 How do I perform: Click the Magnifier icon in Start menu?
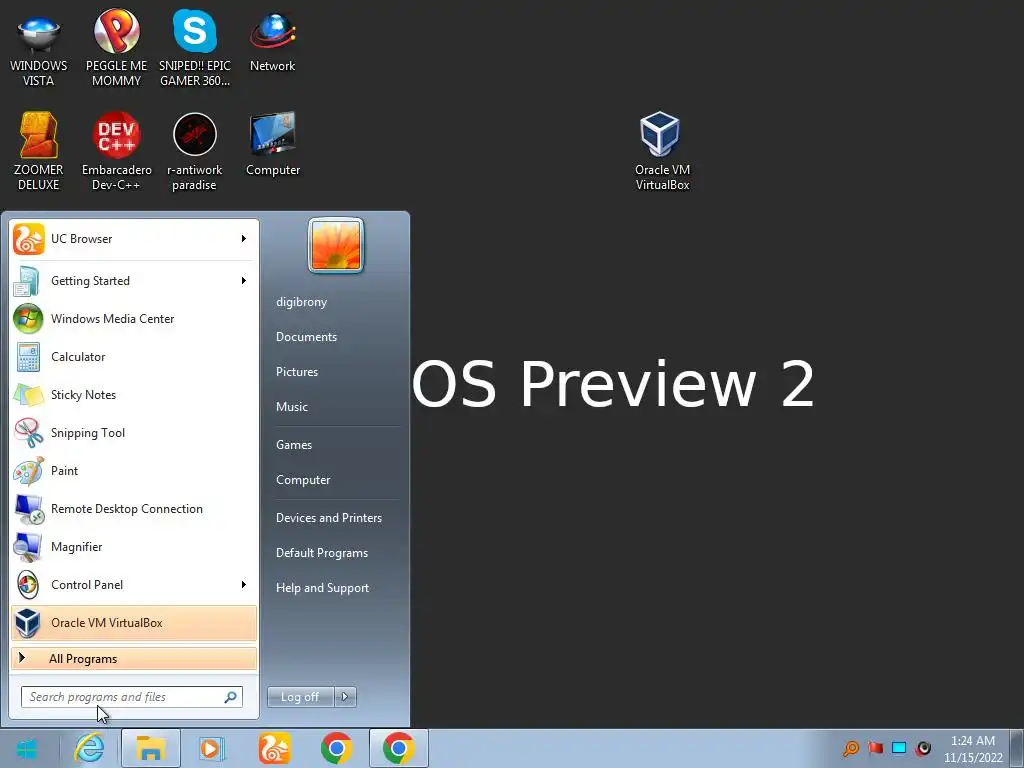[28, 547]
